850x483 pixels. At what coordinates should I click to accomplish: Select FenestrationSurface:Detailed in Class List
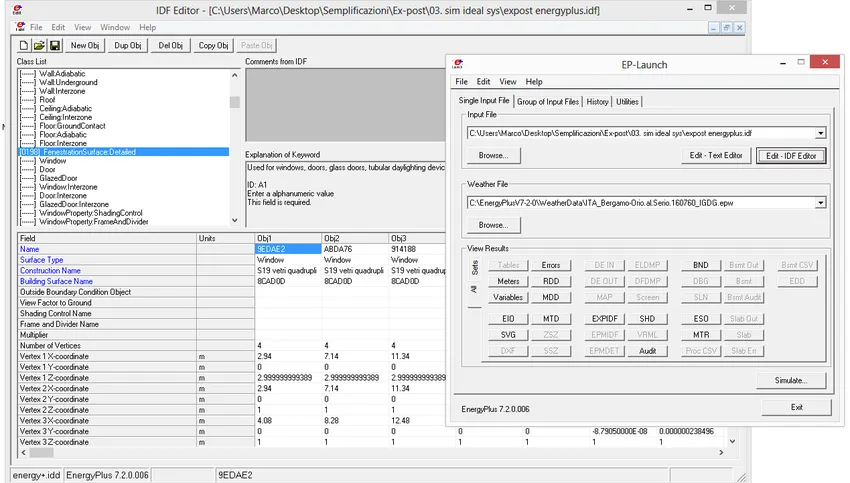pos(124,152)
